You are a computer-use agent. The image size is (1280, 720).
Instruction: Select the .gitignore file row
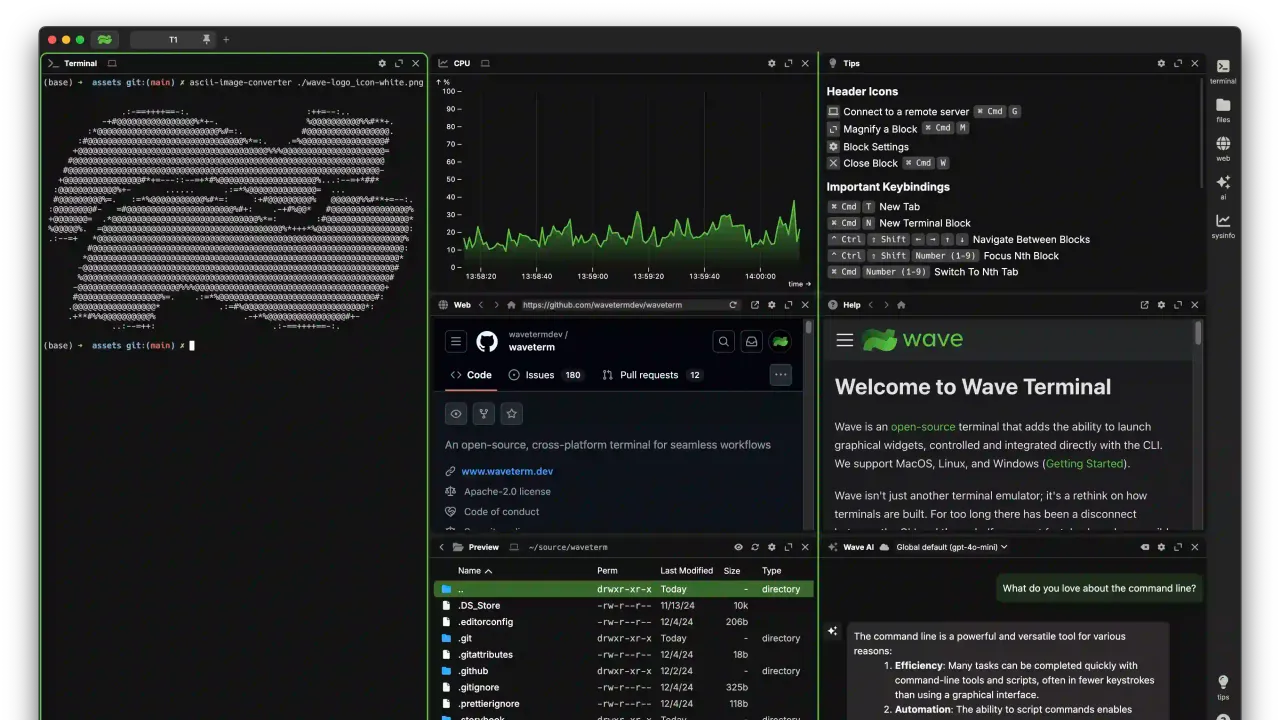click(x=624, y=687)
